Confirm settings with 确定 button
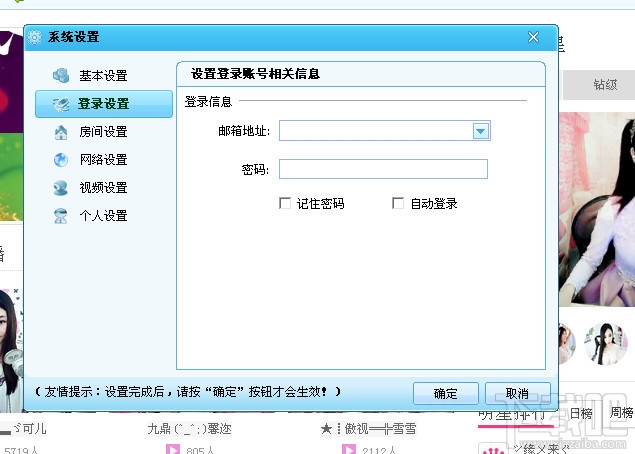Image resolution: width=635 pixels, height=454 pixels. 445,393
